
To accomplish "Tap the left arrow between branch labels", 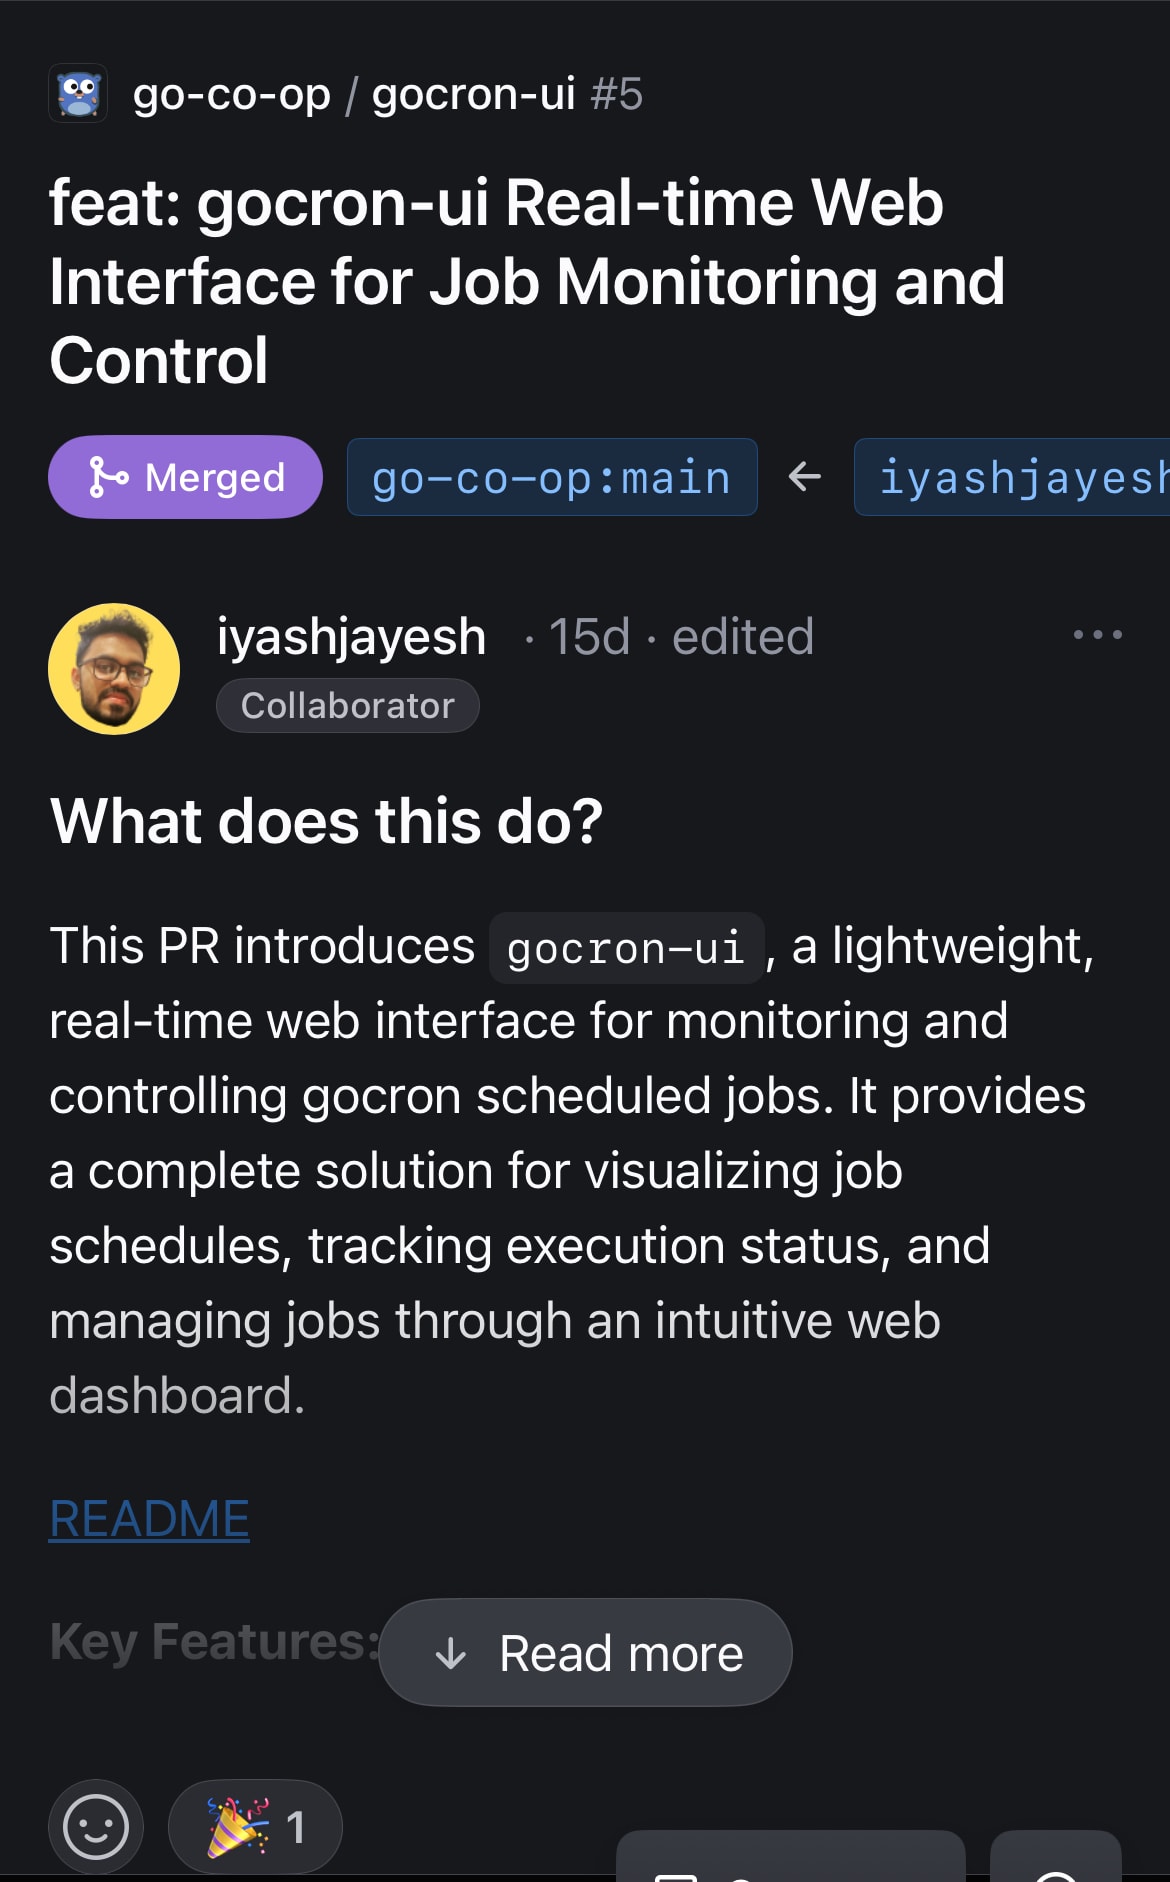I will (805, 477).
